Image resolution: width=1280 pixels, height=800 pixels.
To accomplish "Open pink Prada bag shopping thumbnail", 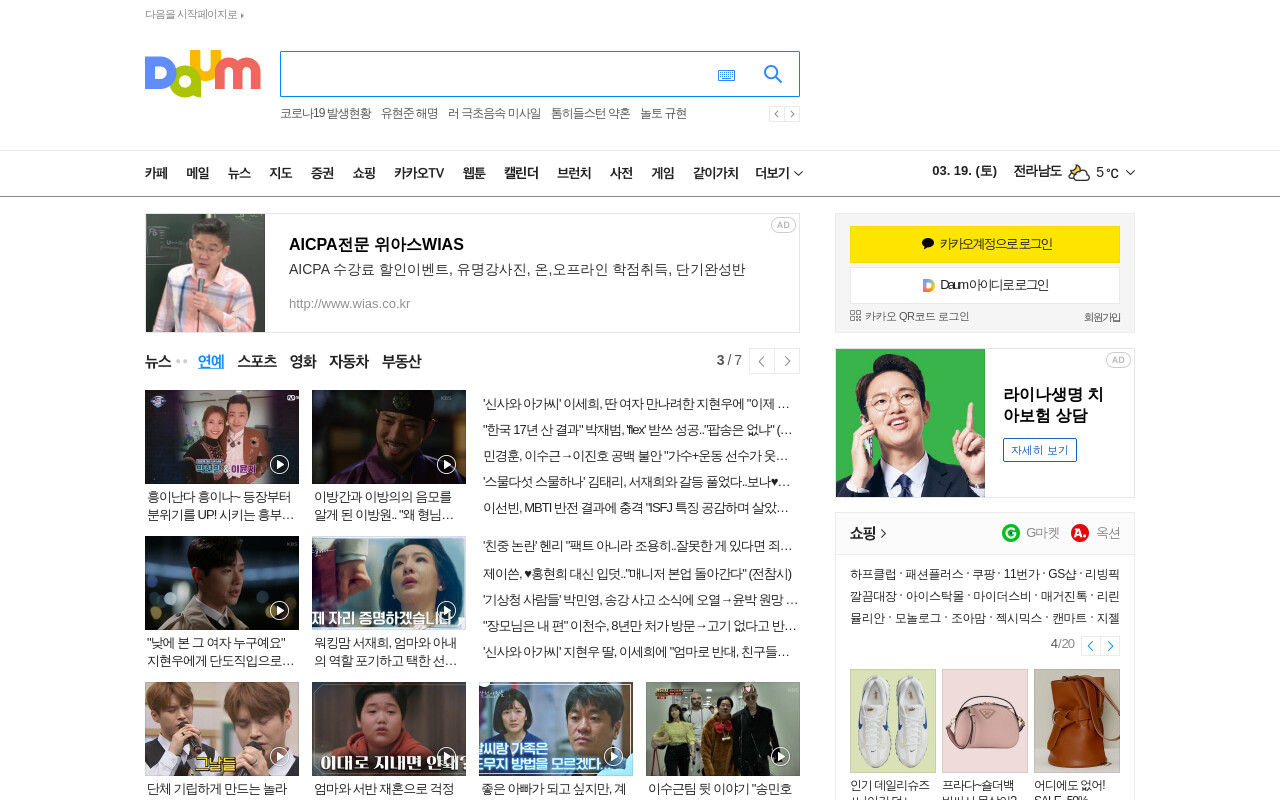I will tap(985, 721).
